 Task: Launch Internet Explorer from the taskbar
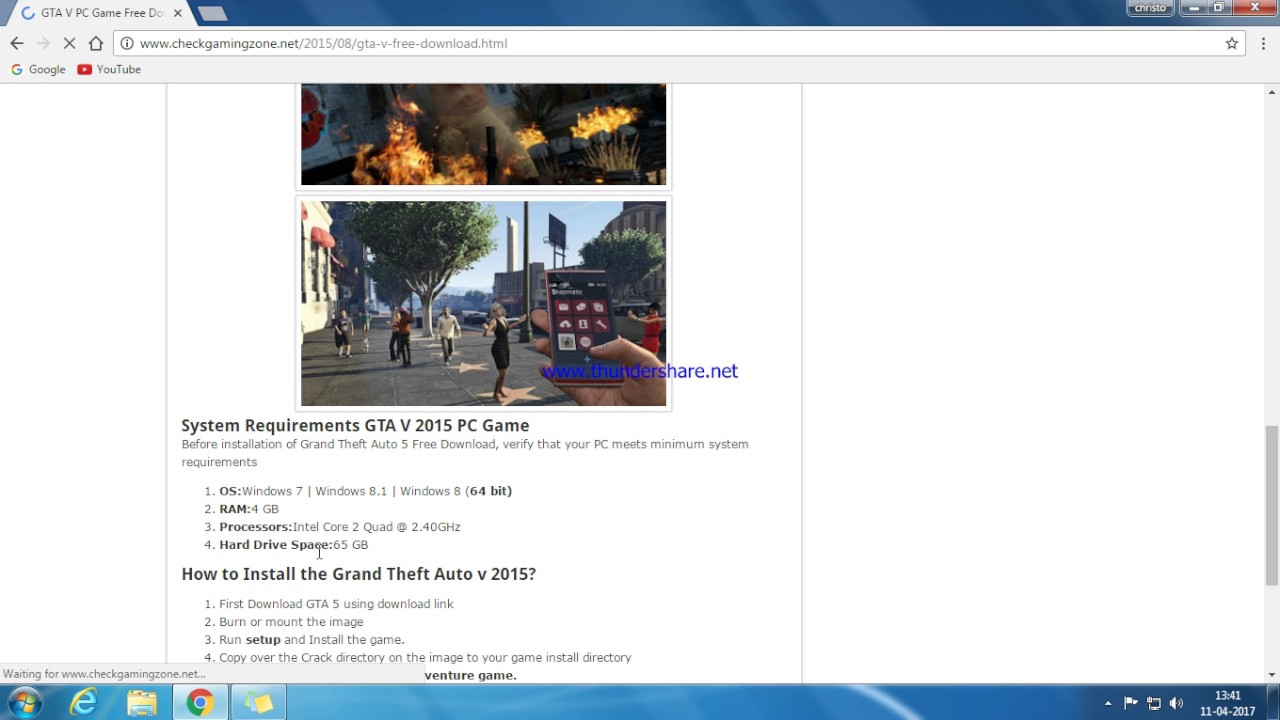[x=83, y=703]
